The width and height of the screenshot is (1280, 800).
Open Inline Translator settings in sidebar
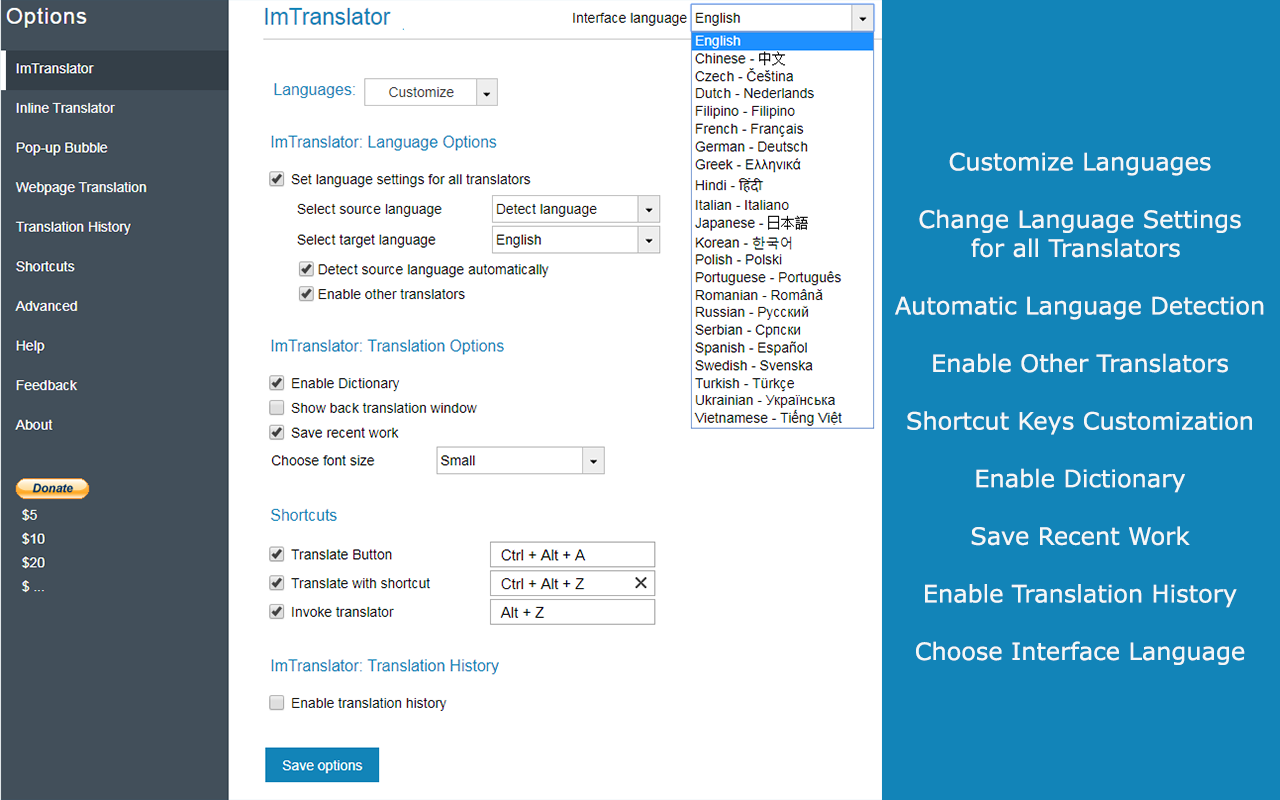(65, 108)
